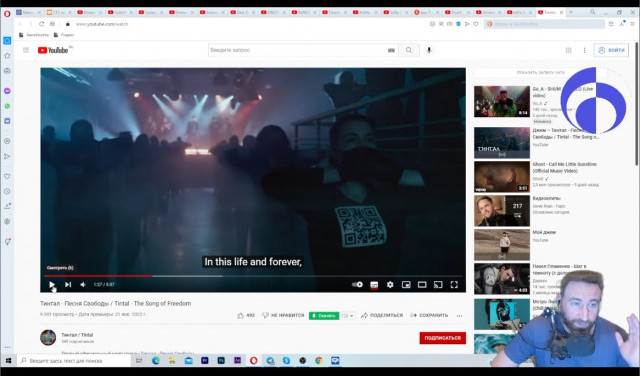
Task: Open bookmarks heart icon in the Opera sidebar
Action: (x=7, y=176)
